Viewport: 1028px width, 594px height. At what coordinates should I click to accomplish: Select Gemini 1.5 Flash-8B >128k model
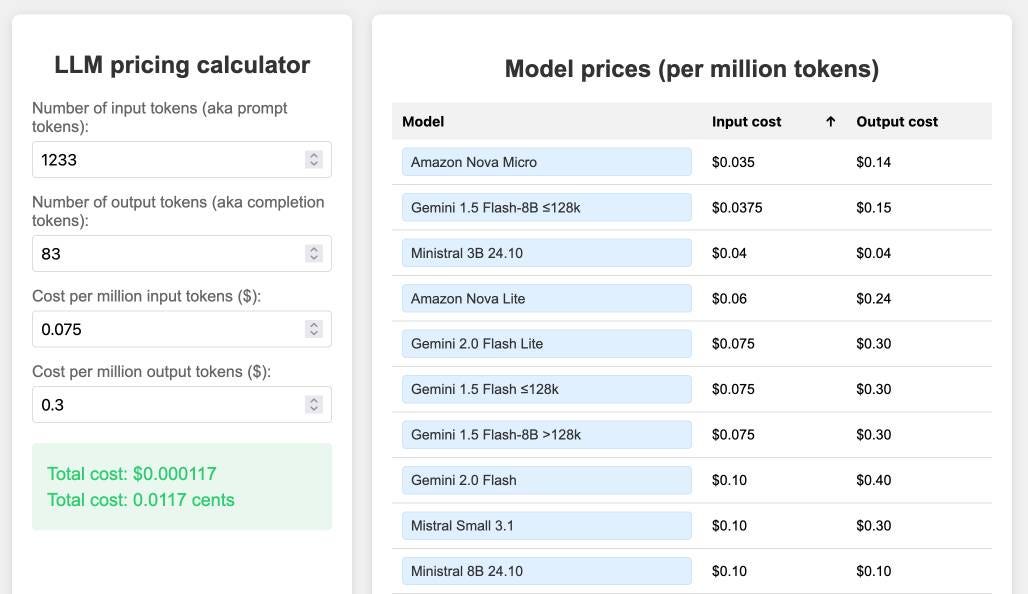coord(547,435)
